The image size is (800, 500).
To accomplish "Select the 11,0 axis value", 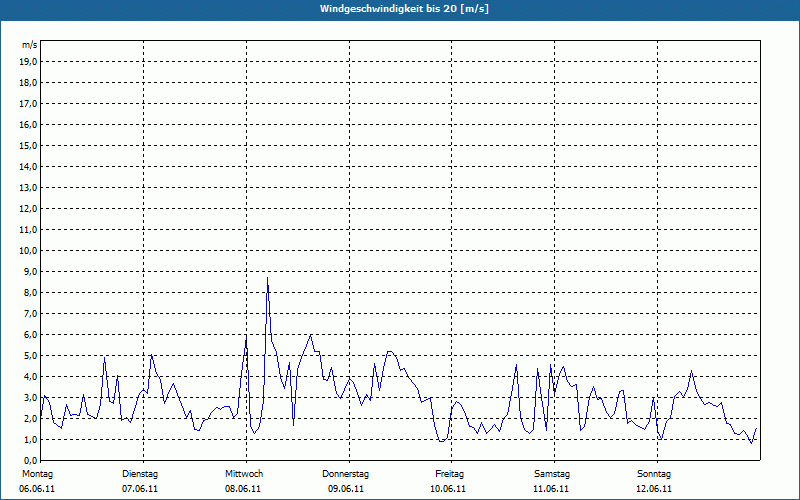I will click(28, 230).
